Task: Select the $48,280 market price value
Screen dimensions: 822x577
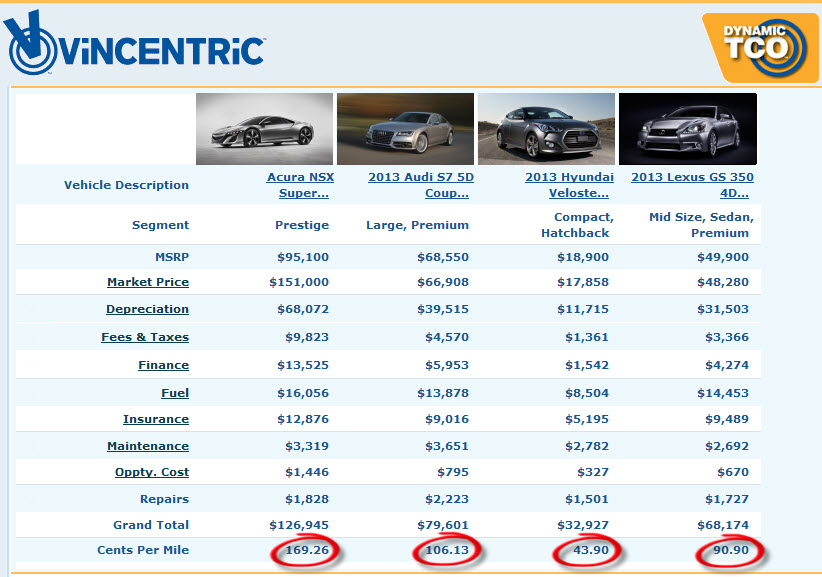Action: tap(723, 282)
